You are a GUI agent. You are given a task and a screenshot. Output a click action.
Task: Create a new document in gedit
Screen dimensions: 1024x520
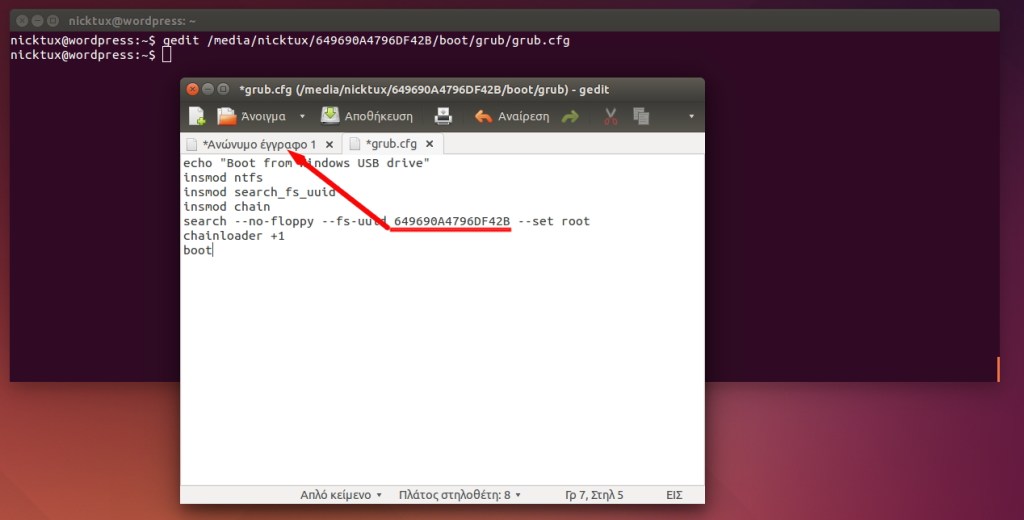(197, 116)
